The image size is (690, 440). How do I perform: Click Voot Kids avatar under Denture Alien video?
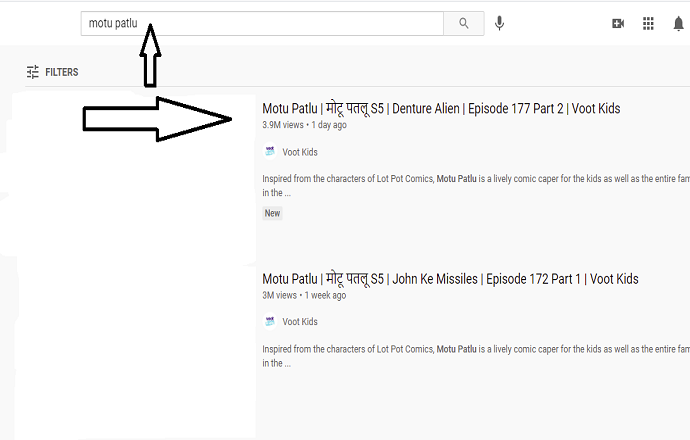(x=270, y=152)
